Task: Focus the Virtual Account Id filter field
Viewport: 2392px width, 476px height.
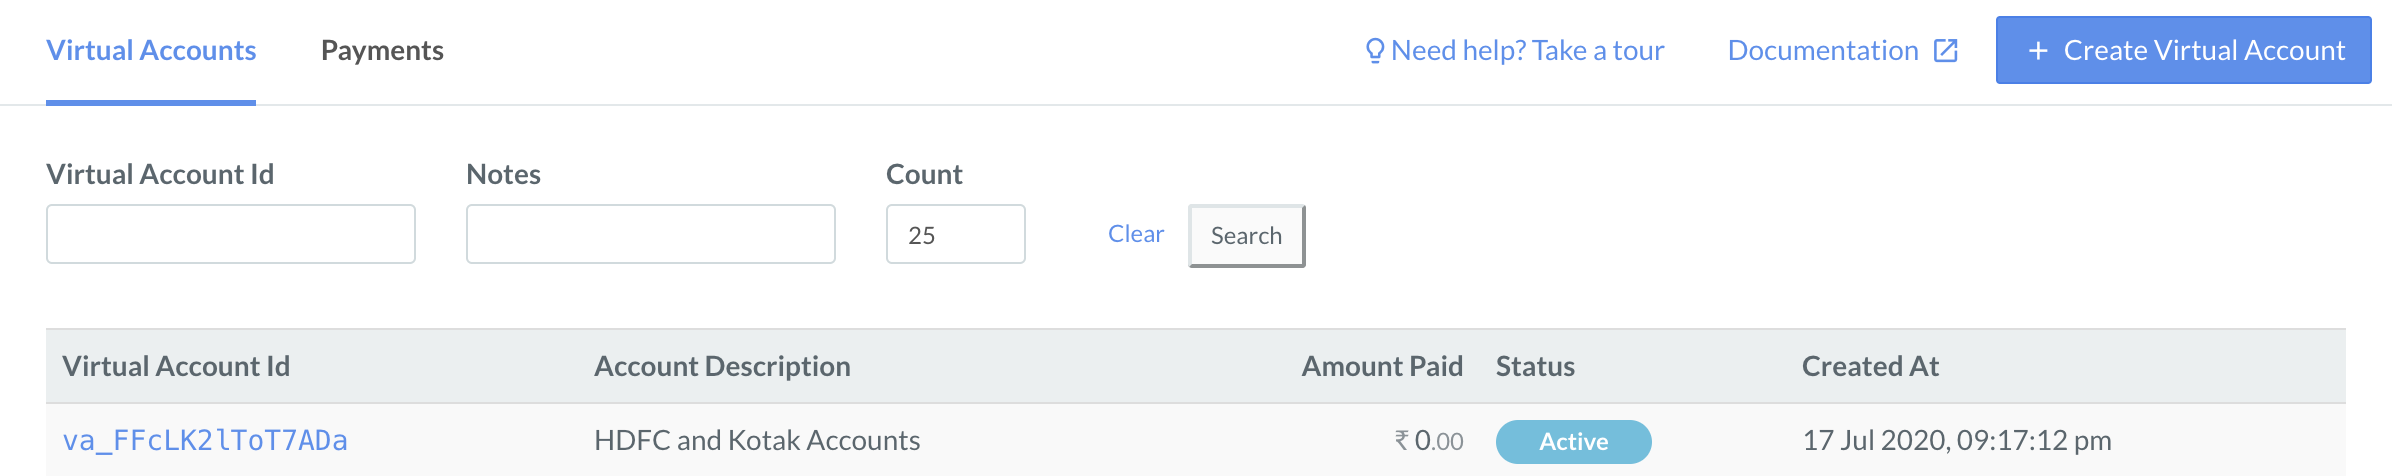Action: (231, 234)
